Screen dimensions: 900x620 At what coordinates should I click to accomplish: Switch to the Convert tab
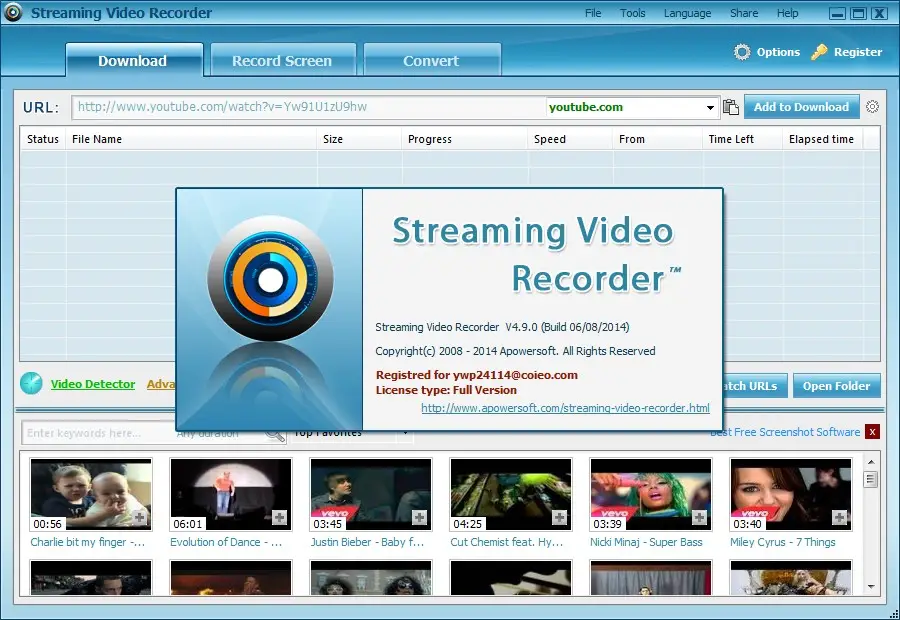(x=431, y=60)
